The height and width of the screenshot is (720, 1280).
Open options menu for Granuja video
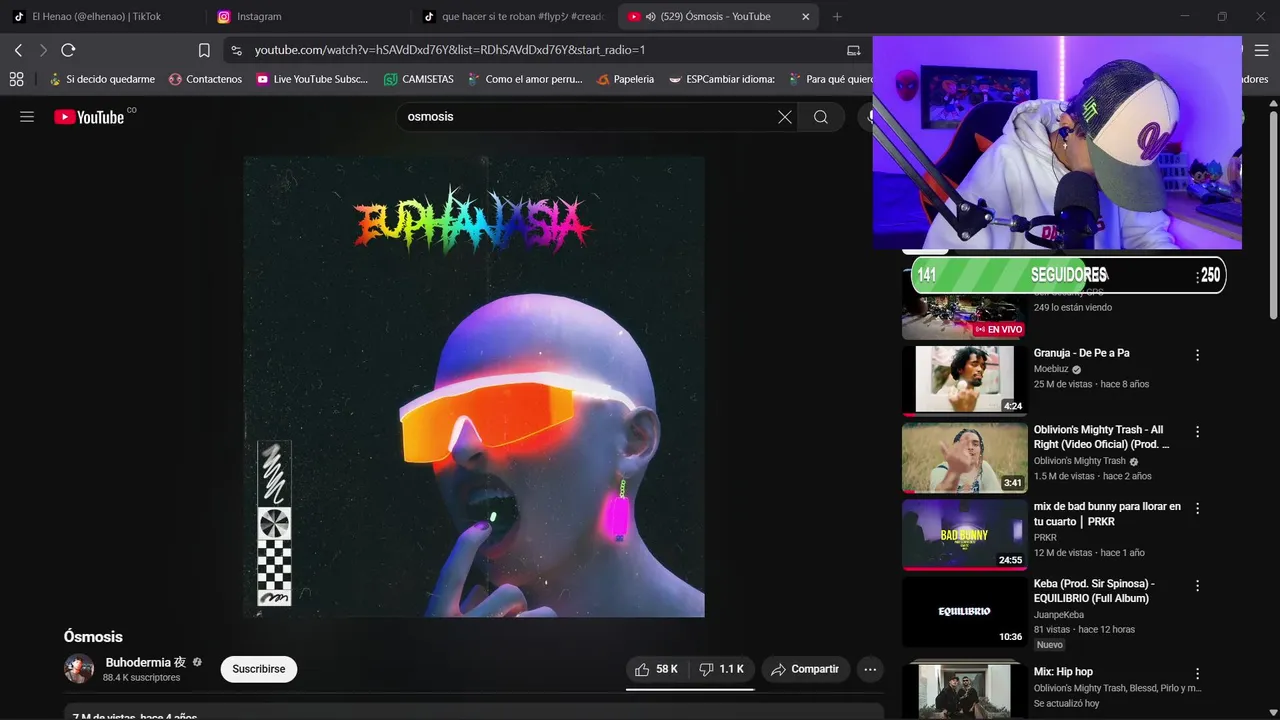click(x=1197, y=355)
